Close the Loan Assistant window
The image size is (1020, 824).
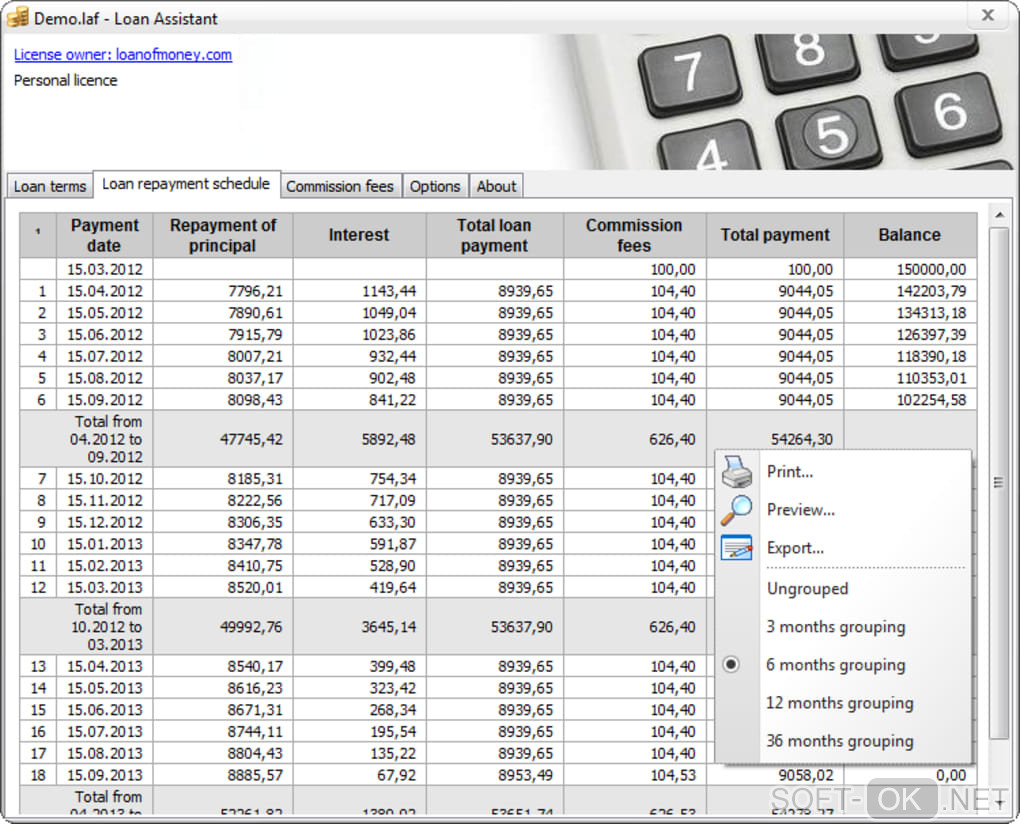tap(988, 15)
